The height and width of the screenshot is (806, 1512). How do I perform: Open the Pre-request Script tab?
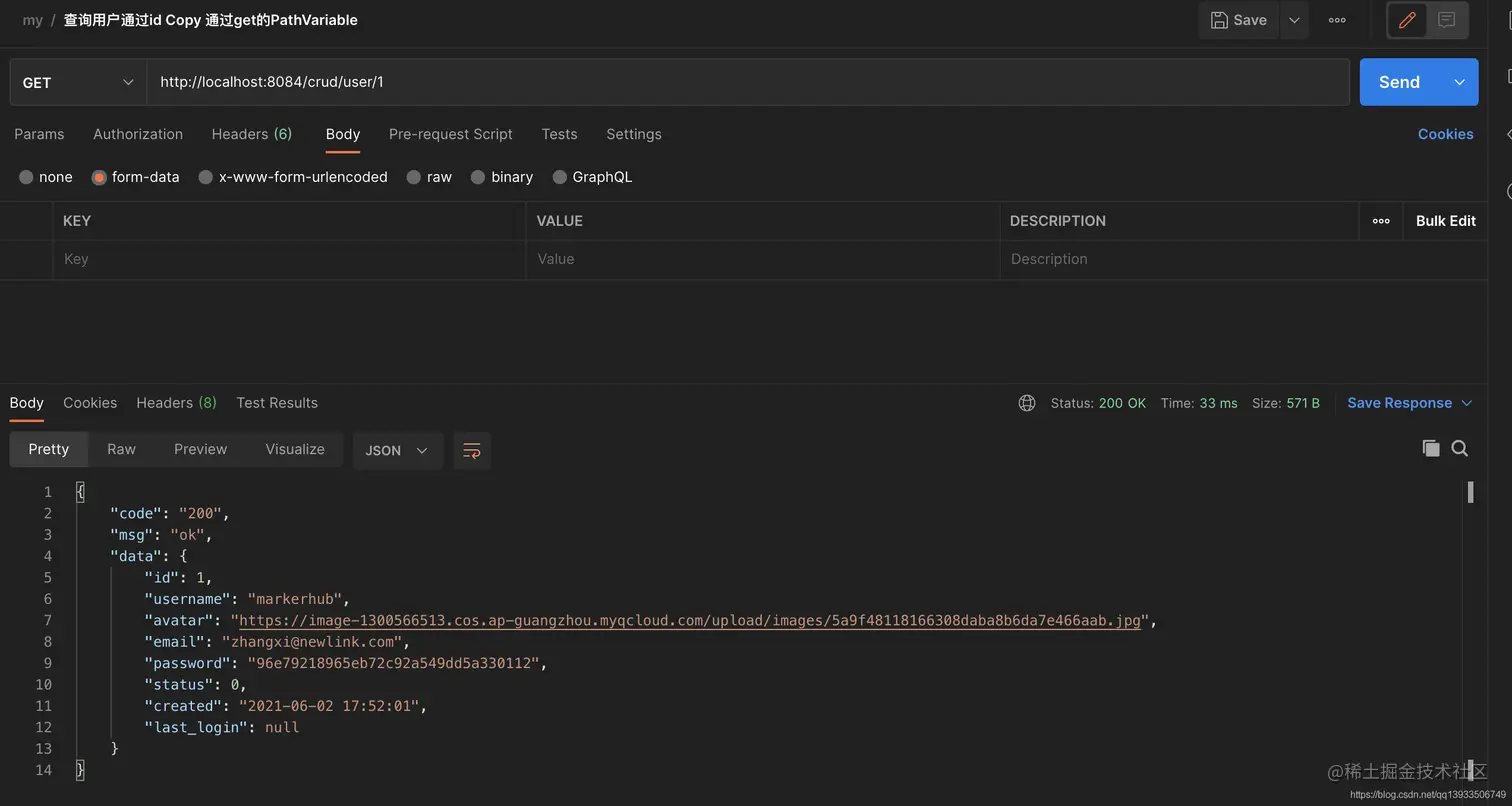click(x=451, y=134)
